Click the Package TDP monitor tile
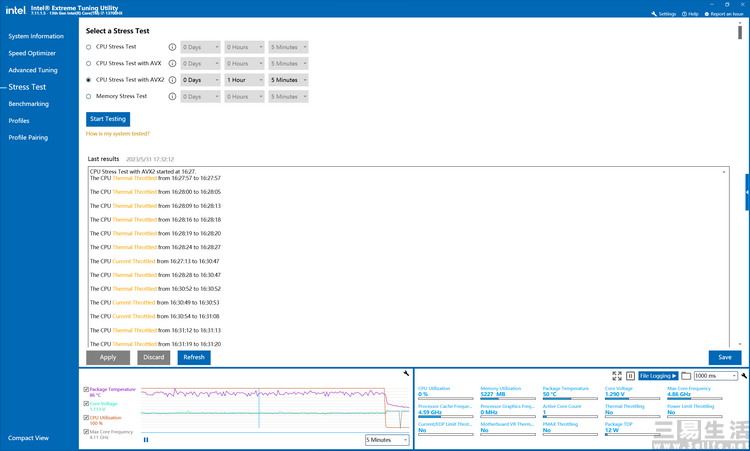The image size is (750, 451). pyautogui.click(x=632, y=428)
